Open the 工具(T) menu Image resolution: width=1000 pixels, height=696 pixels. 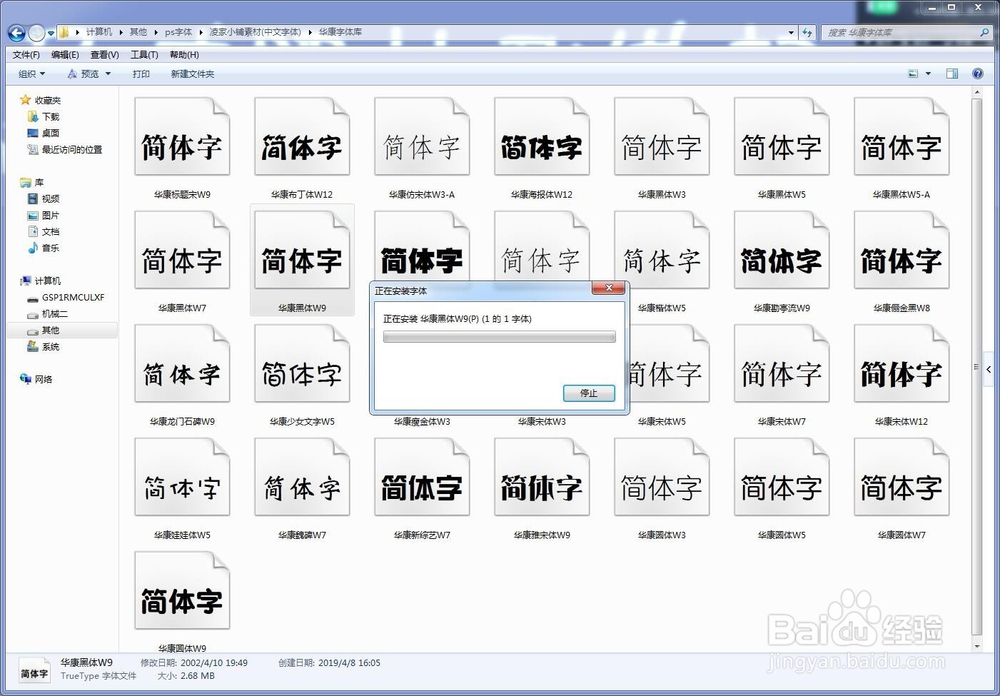coord(144,55)
